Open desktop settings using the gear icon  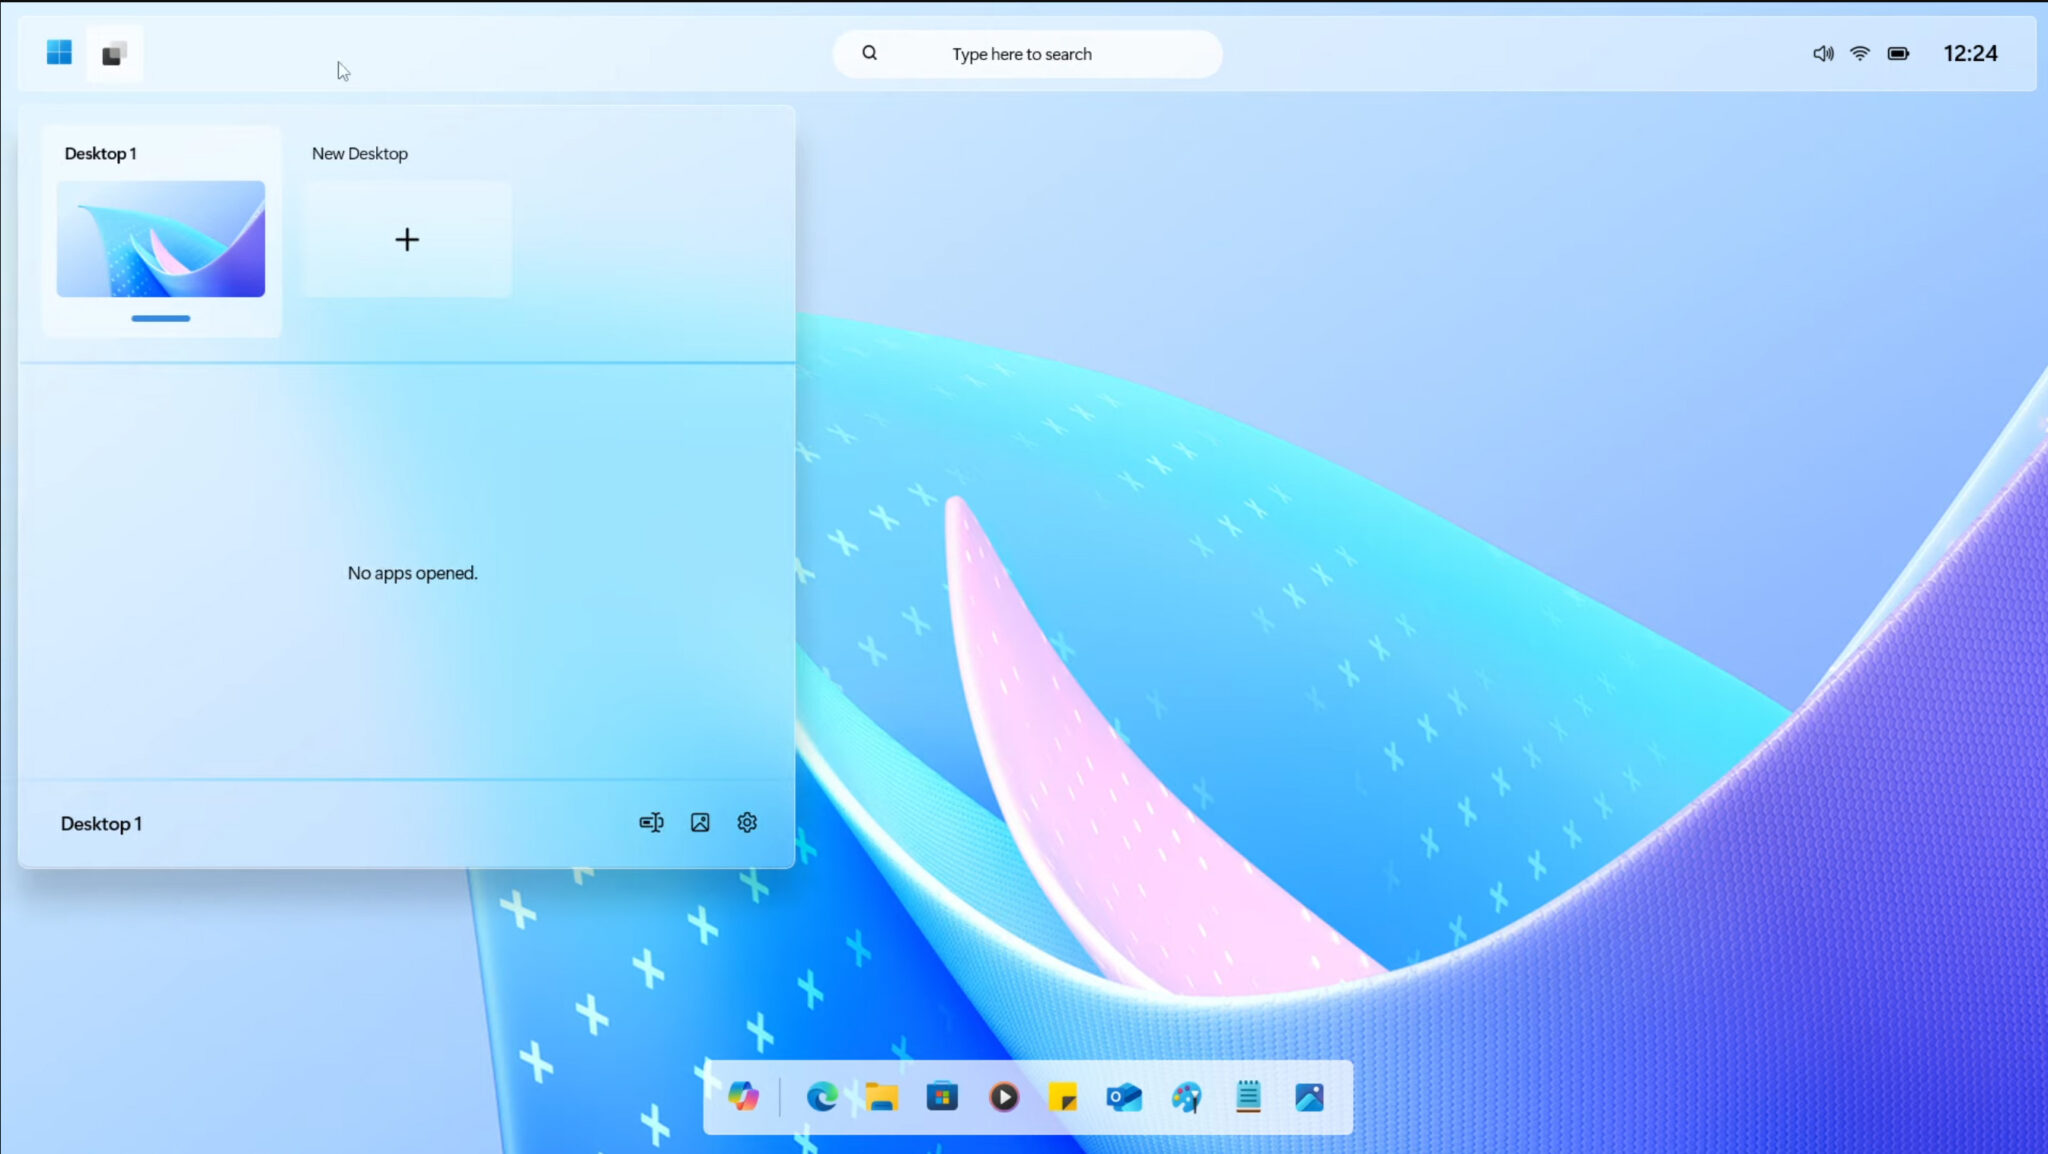point(746,822)
